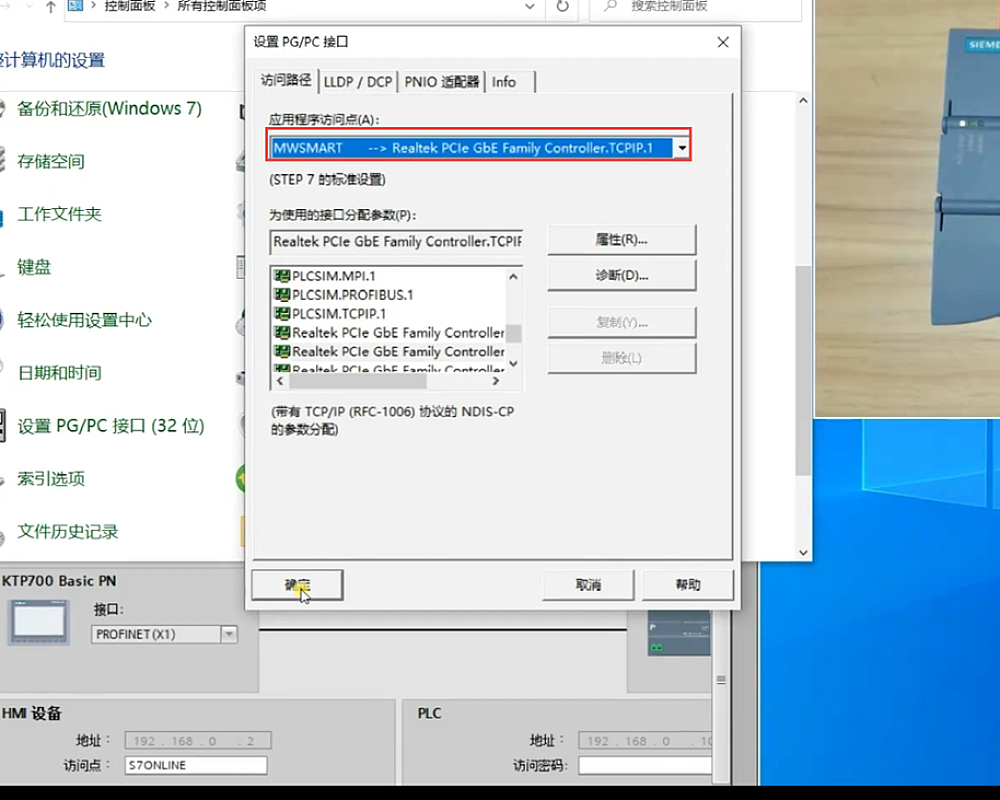The width and height of the screenshot is (1000, 800).
Task: Pick the PLCSIM.TCPIP.1 interface entry icon
Action: coord(281,314)
